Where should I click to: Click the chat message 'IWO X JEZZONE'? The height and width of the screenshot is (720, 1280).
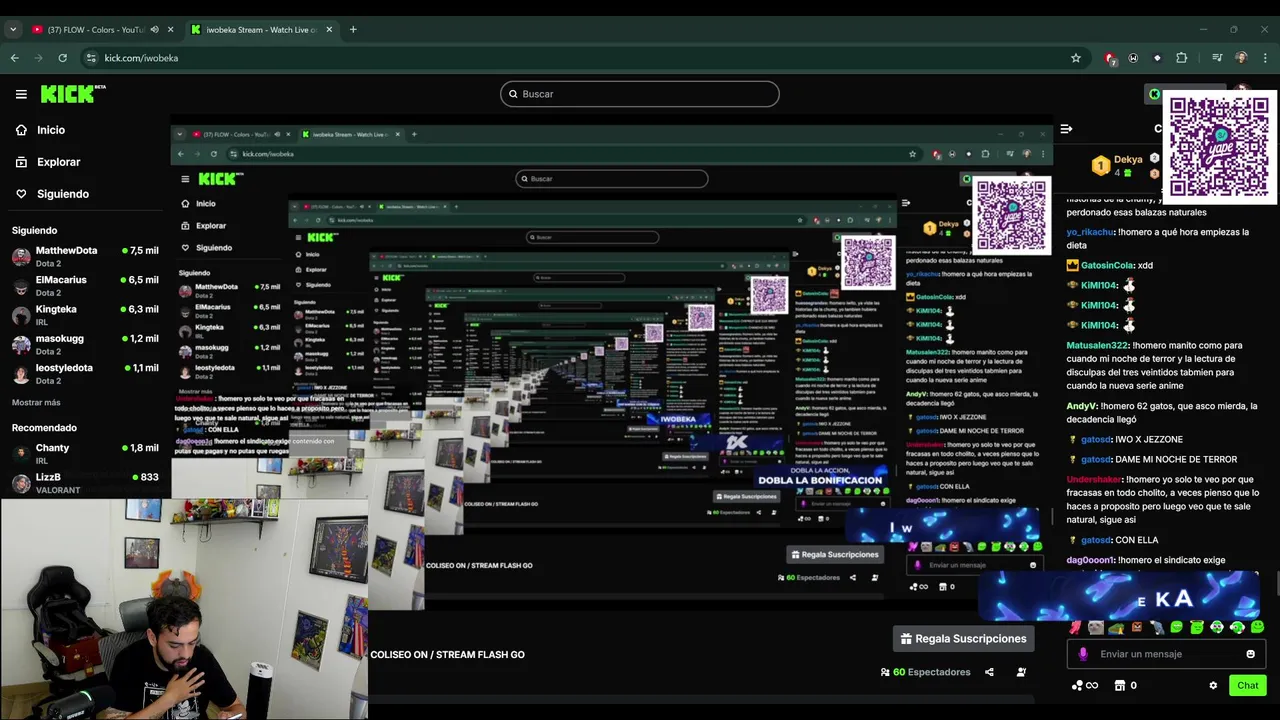(1149, 439)
